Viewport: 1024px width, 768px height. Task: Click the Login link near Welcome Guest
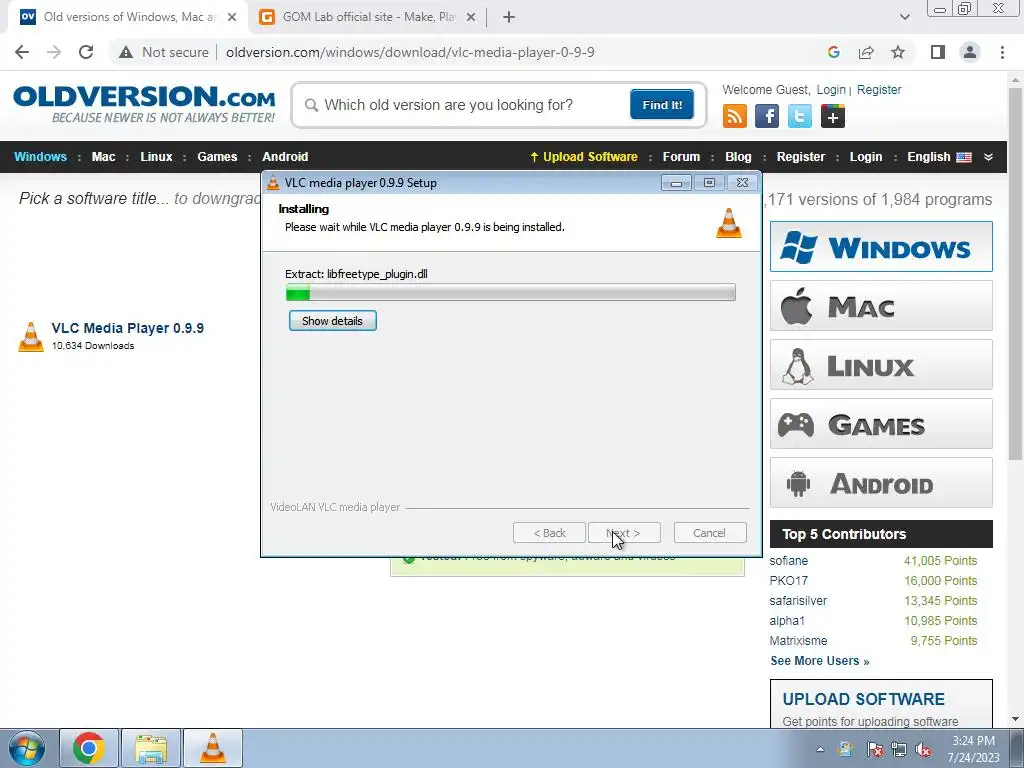click(x=831, y=89)
